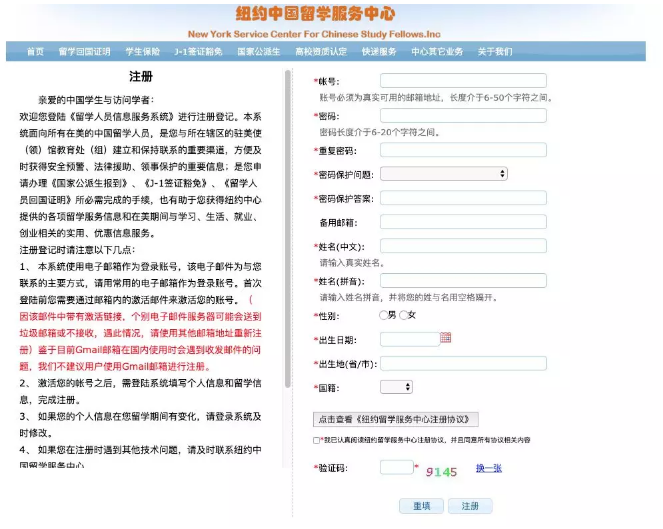
Task: Click the 注册 submit button
Action: (470, 506)
